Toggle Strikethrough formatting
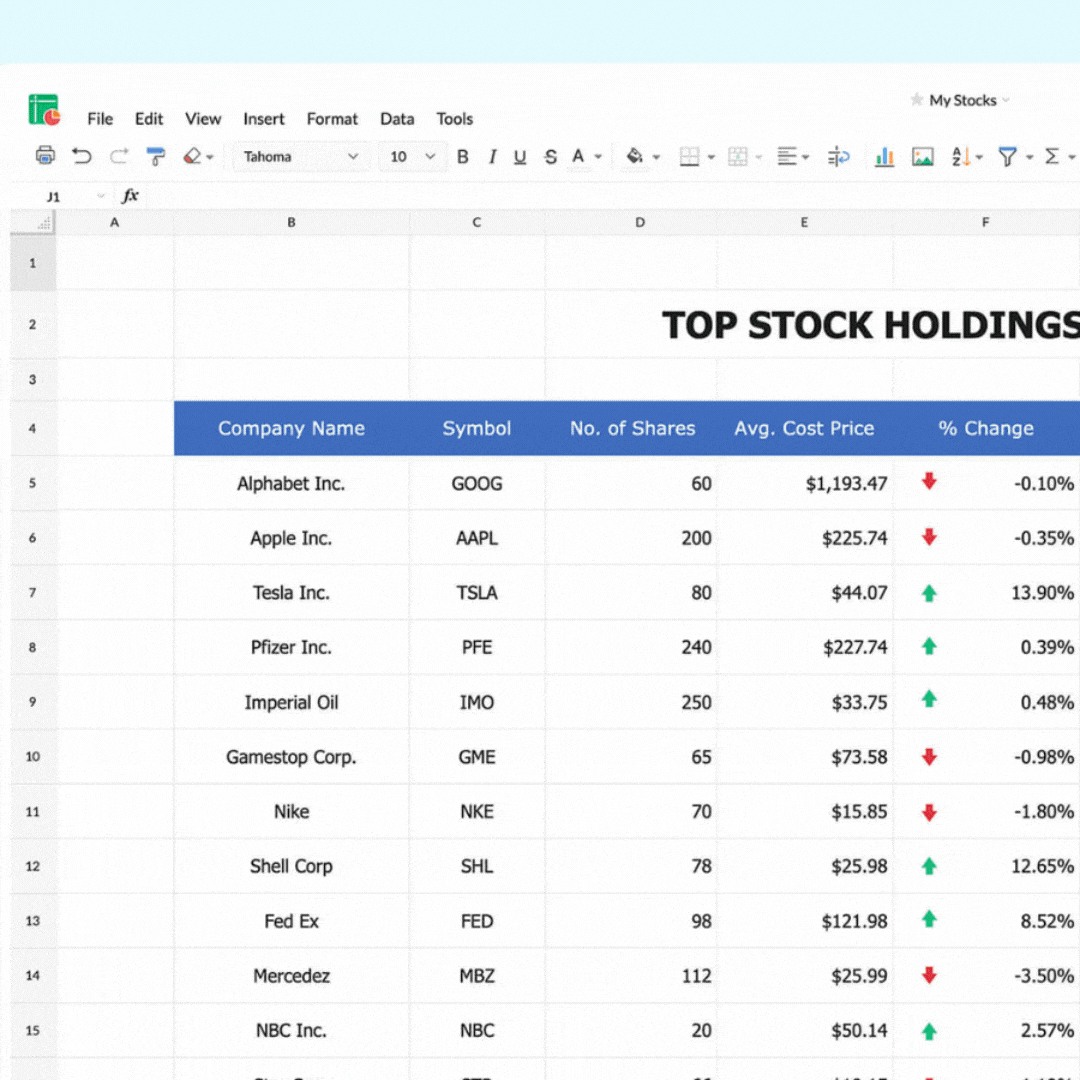Screen dimensions: 1080x1080 coord(550,157)
